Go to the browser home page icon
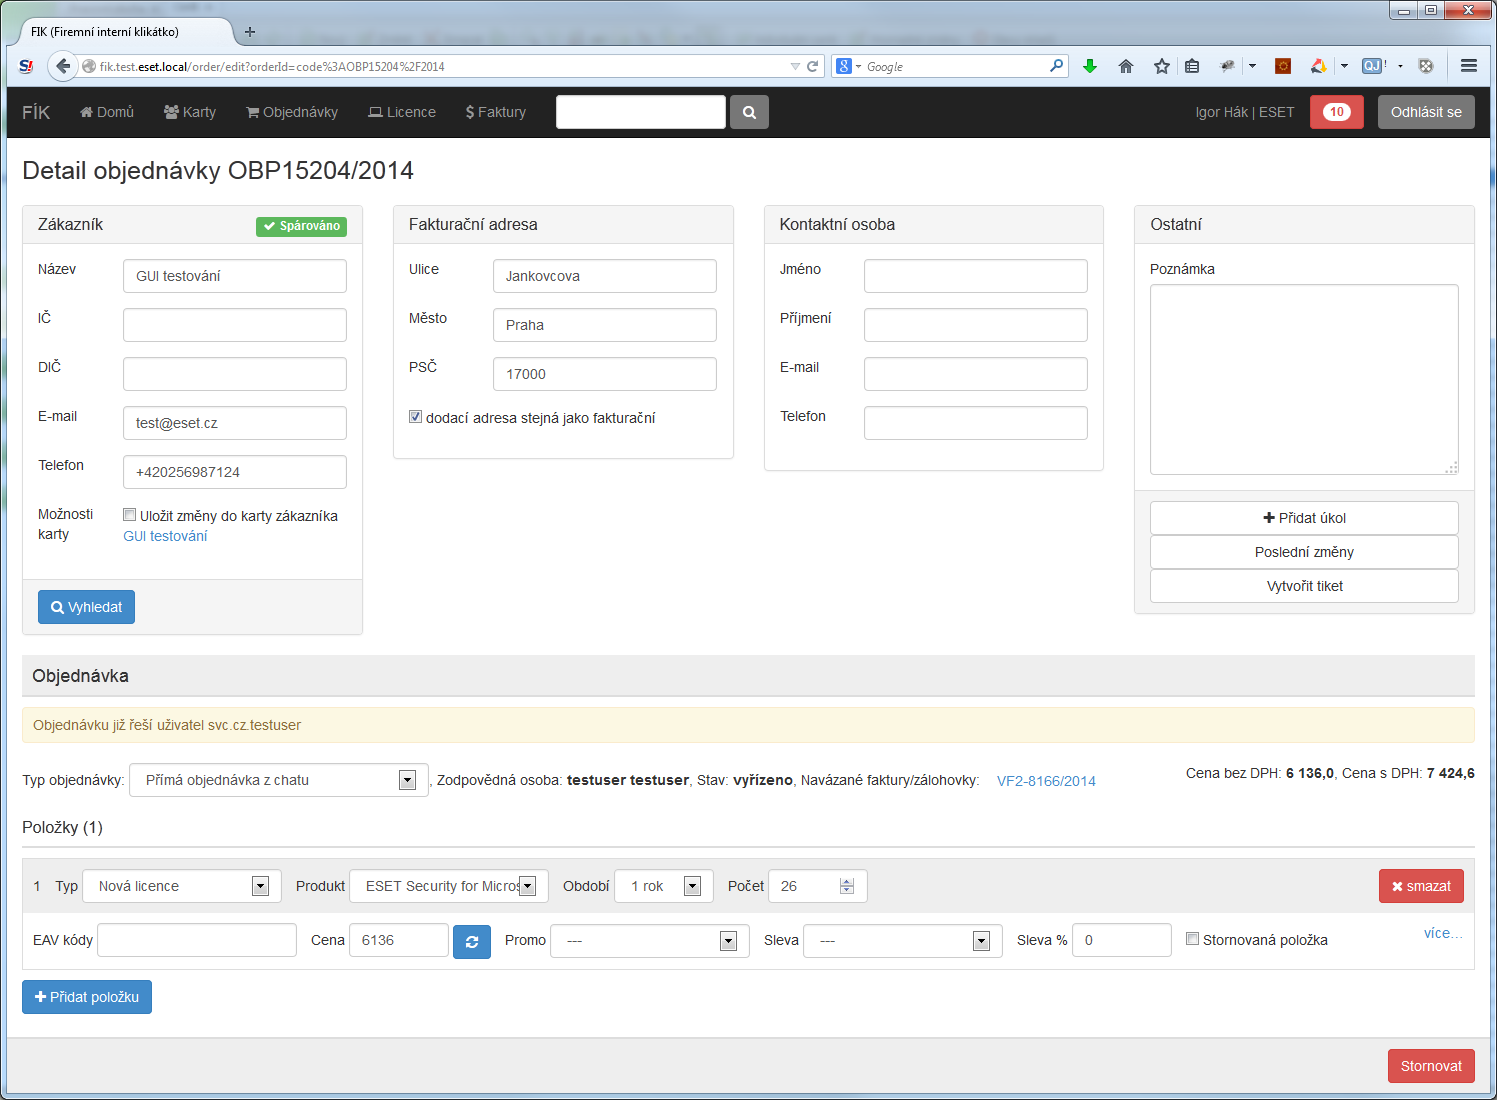 coord(1126,66)
